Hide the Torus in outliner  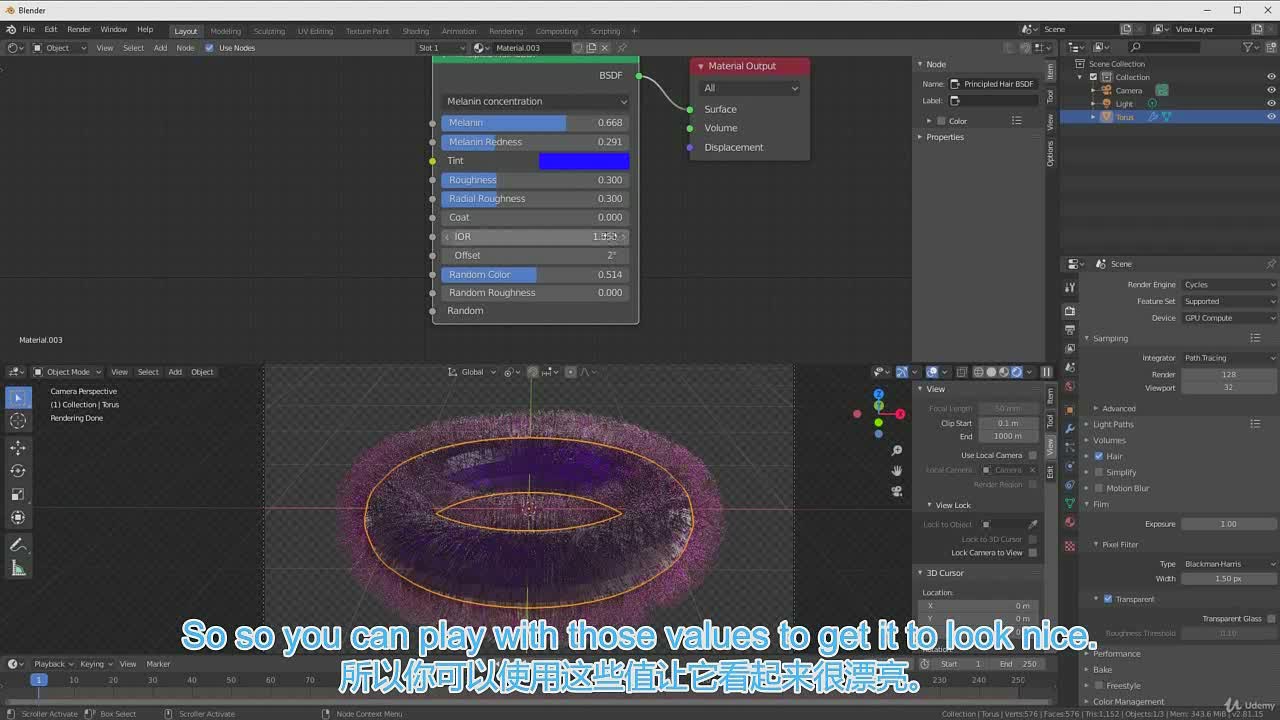[x=1271, y=117]
